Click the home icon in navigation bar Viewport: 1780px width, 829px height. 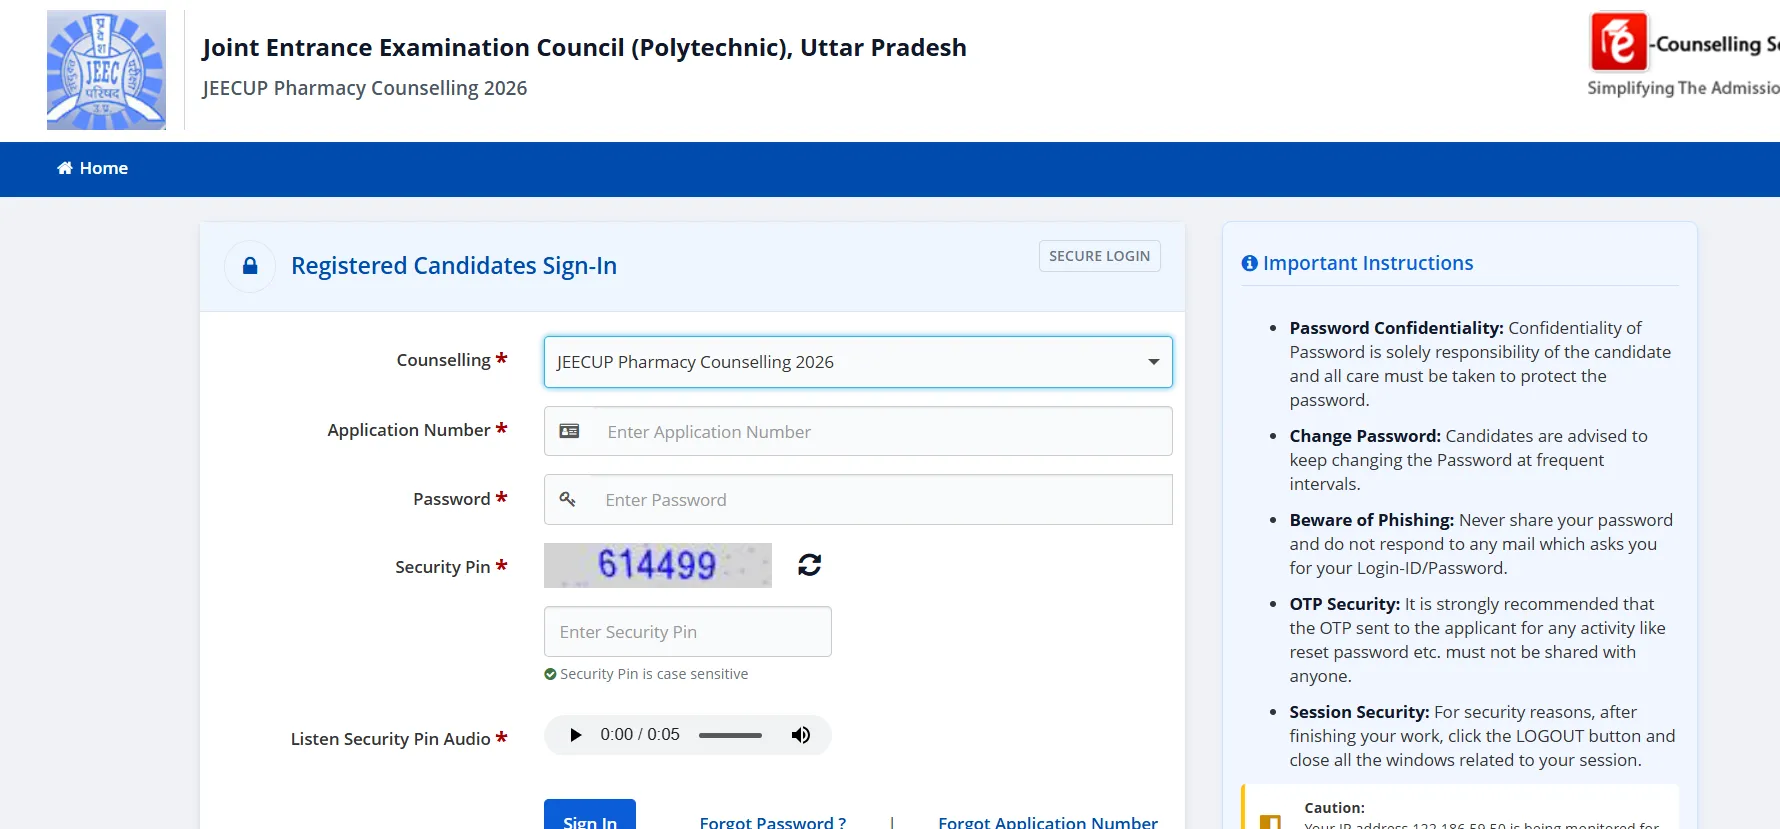(65, 168)
